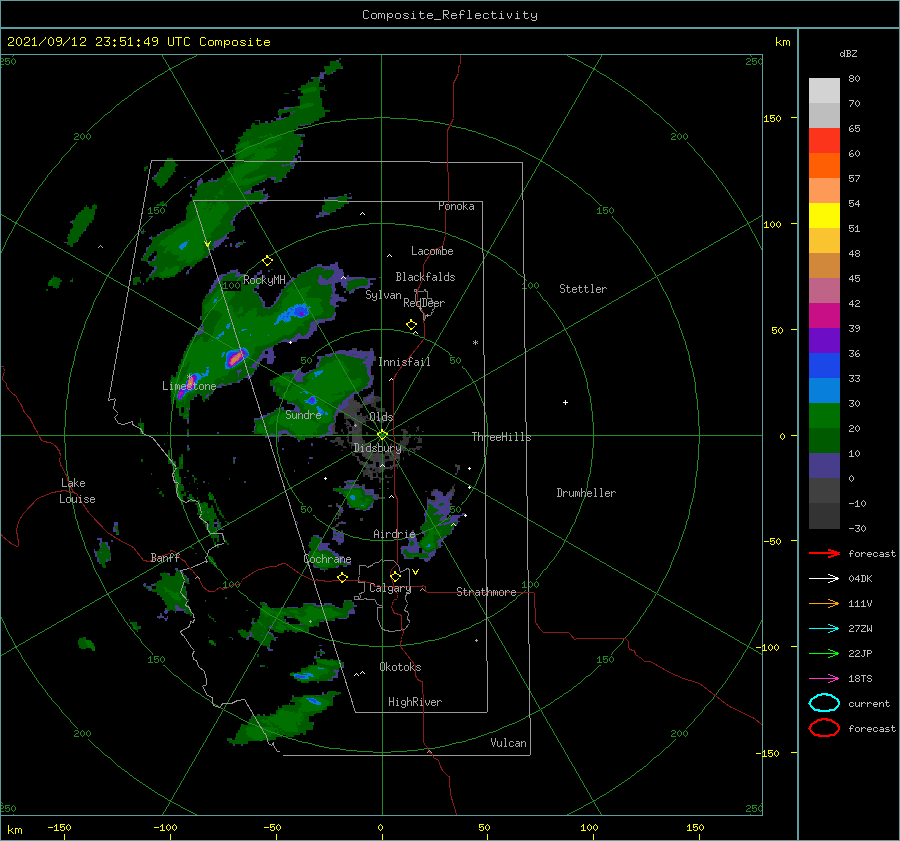Click the current legend label
This screenshot has height=841, width=900.
[x=869, y=704]
